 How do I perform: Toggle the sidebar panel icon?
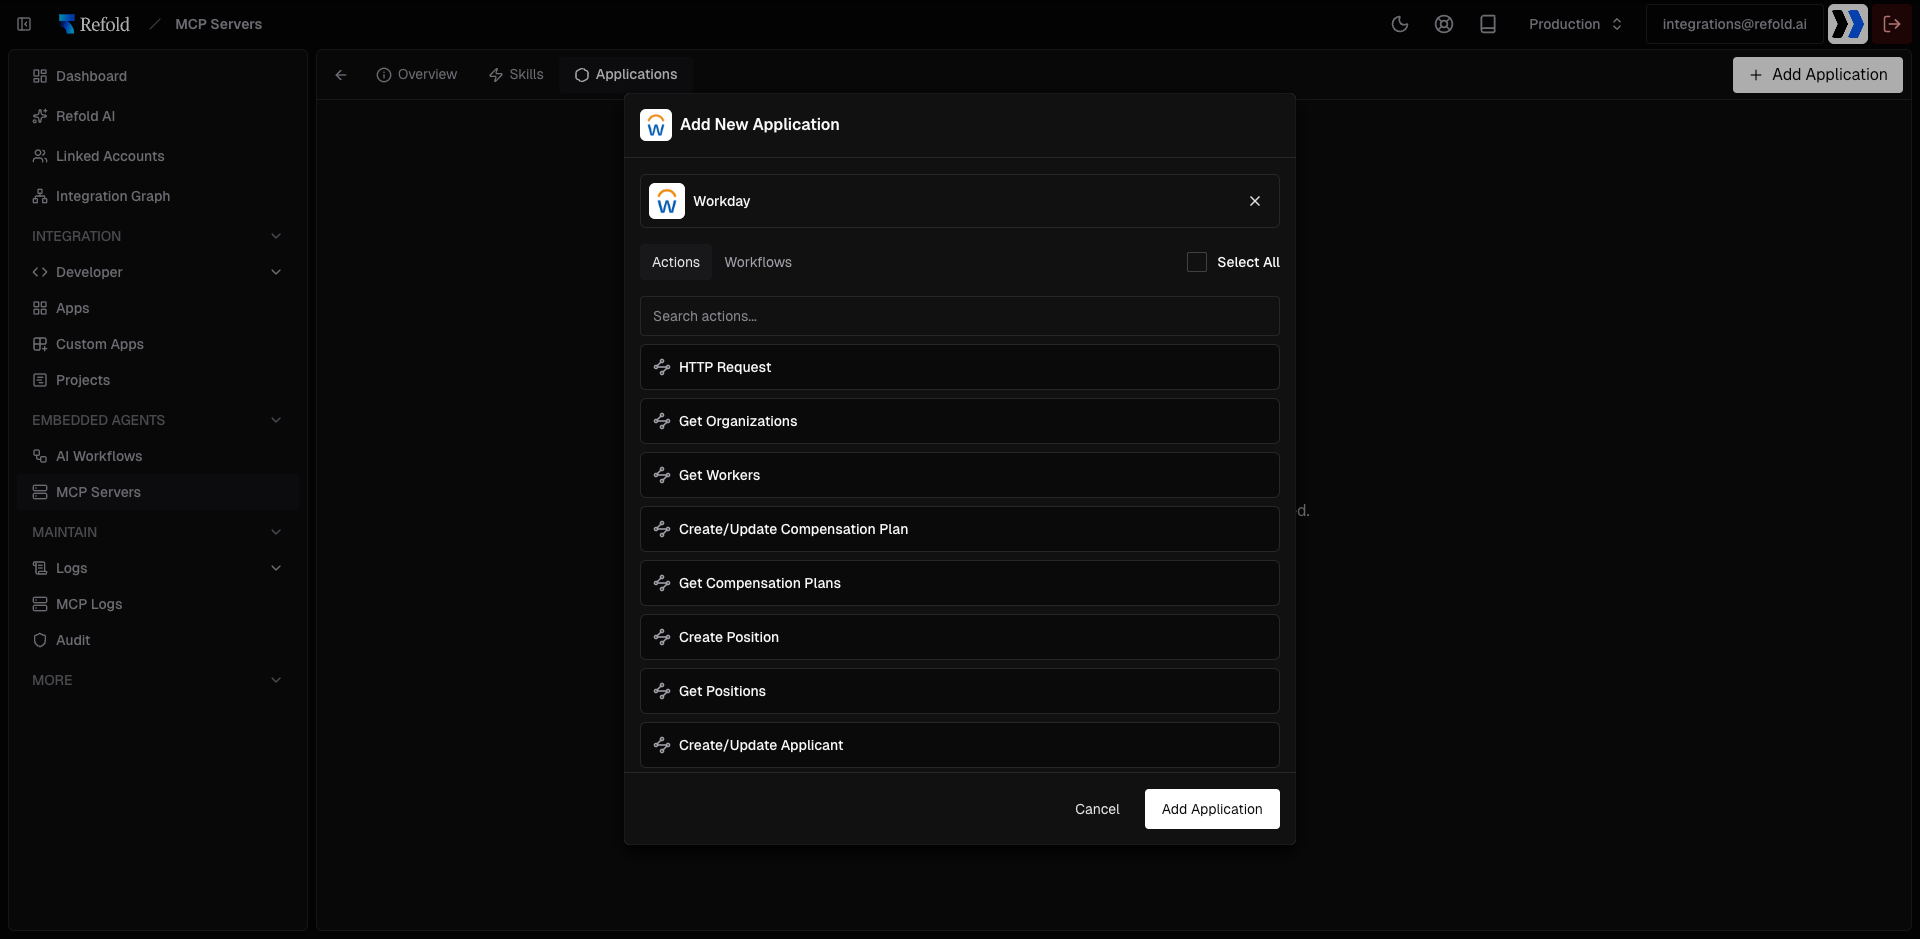[x=24, y=24]
